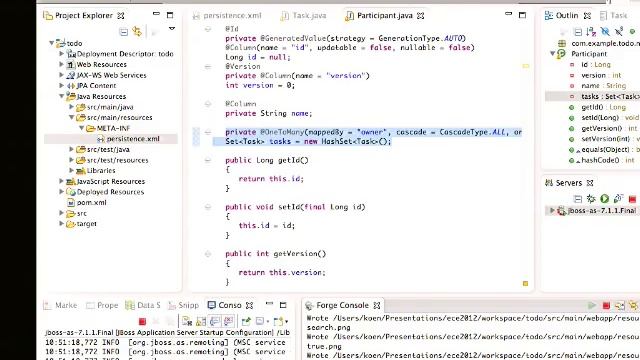The width and height of the screenshot is (640, 360).
Task: Click the Outline view icon
Action: 549,16
